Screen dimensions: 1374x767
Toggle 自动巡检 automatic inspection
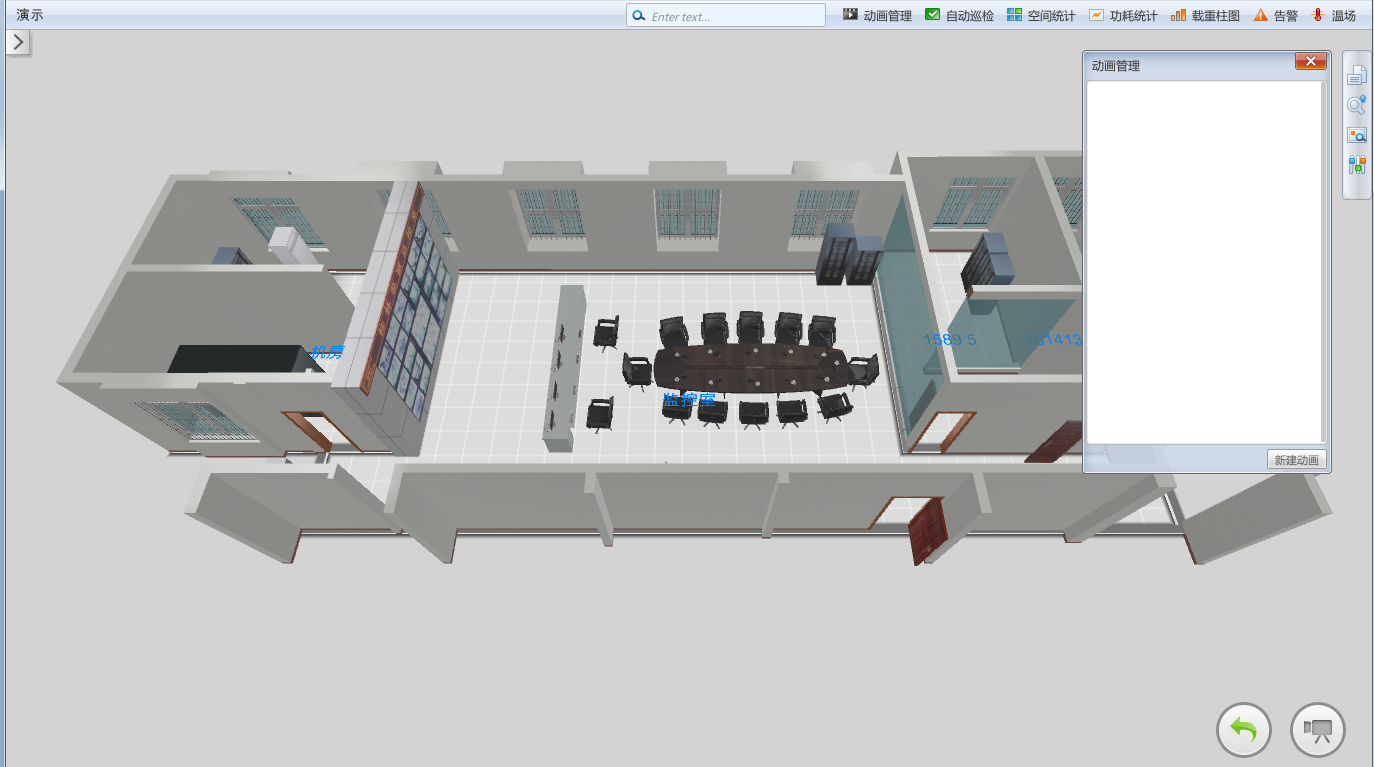click(959, 15)
